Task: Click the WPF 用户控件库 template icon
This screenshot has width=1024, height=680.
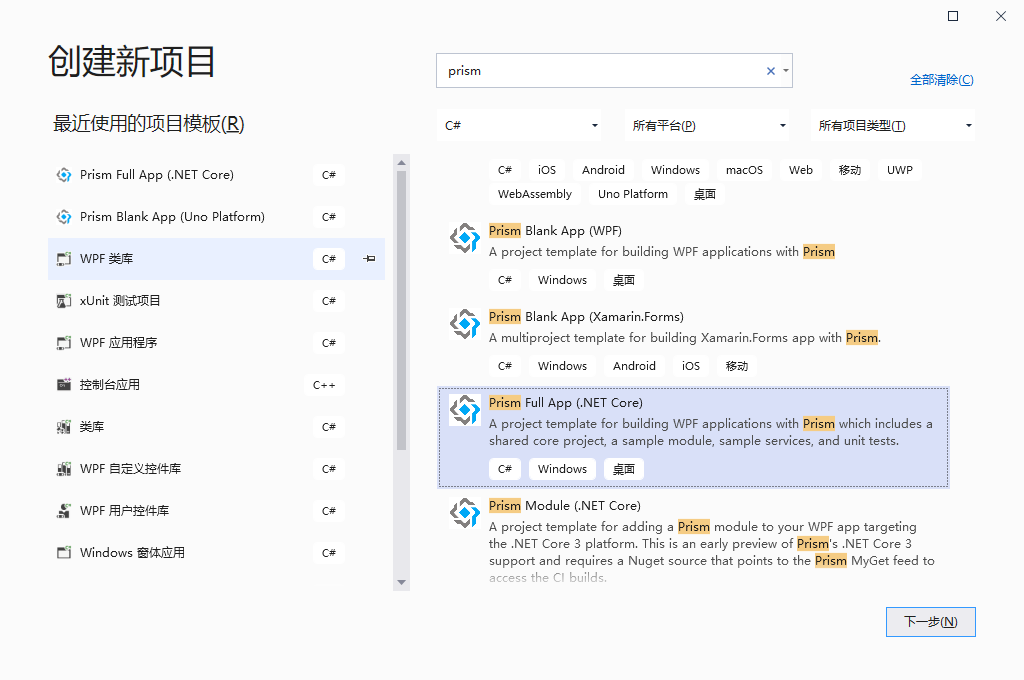Action: (x=64, y=511)
